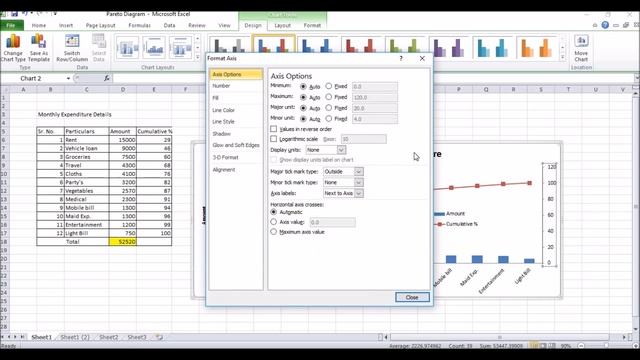Enable Logarithmic scale checkbox
Image resolution: width=640 pixels, height=360 pixels.
pyautogui.click(x=273, y=139)
